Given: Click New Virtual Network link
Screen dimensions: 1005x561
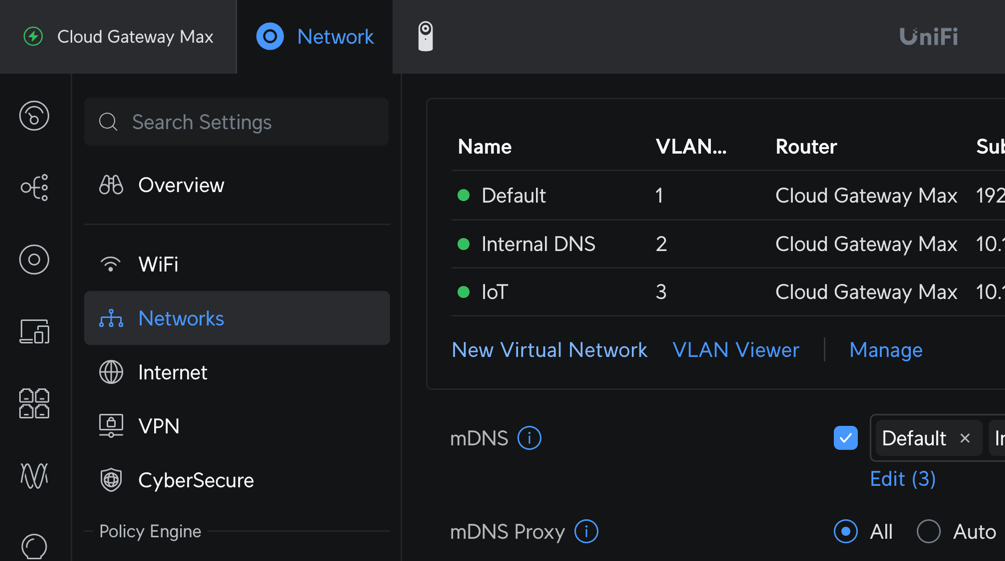Looking at the screenshot, I should 549,350.
